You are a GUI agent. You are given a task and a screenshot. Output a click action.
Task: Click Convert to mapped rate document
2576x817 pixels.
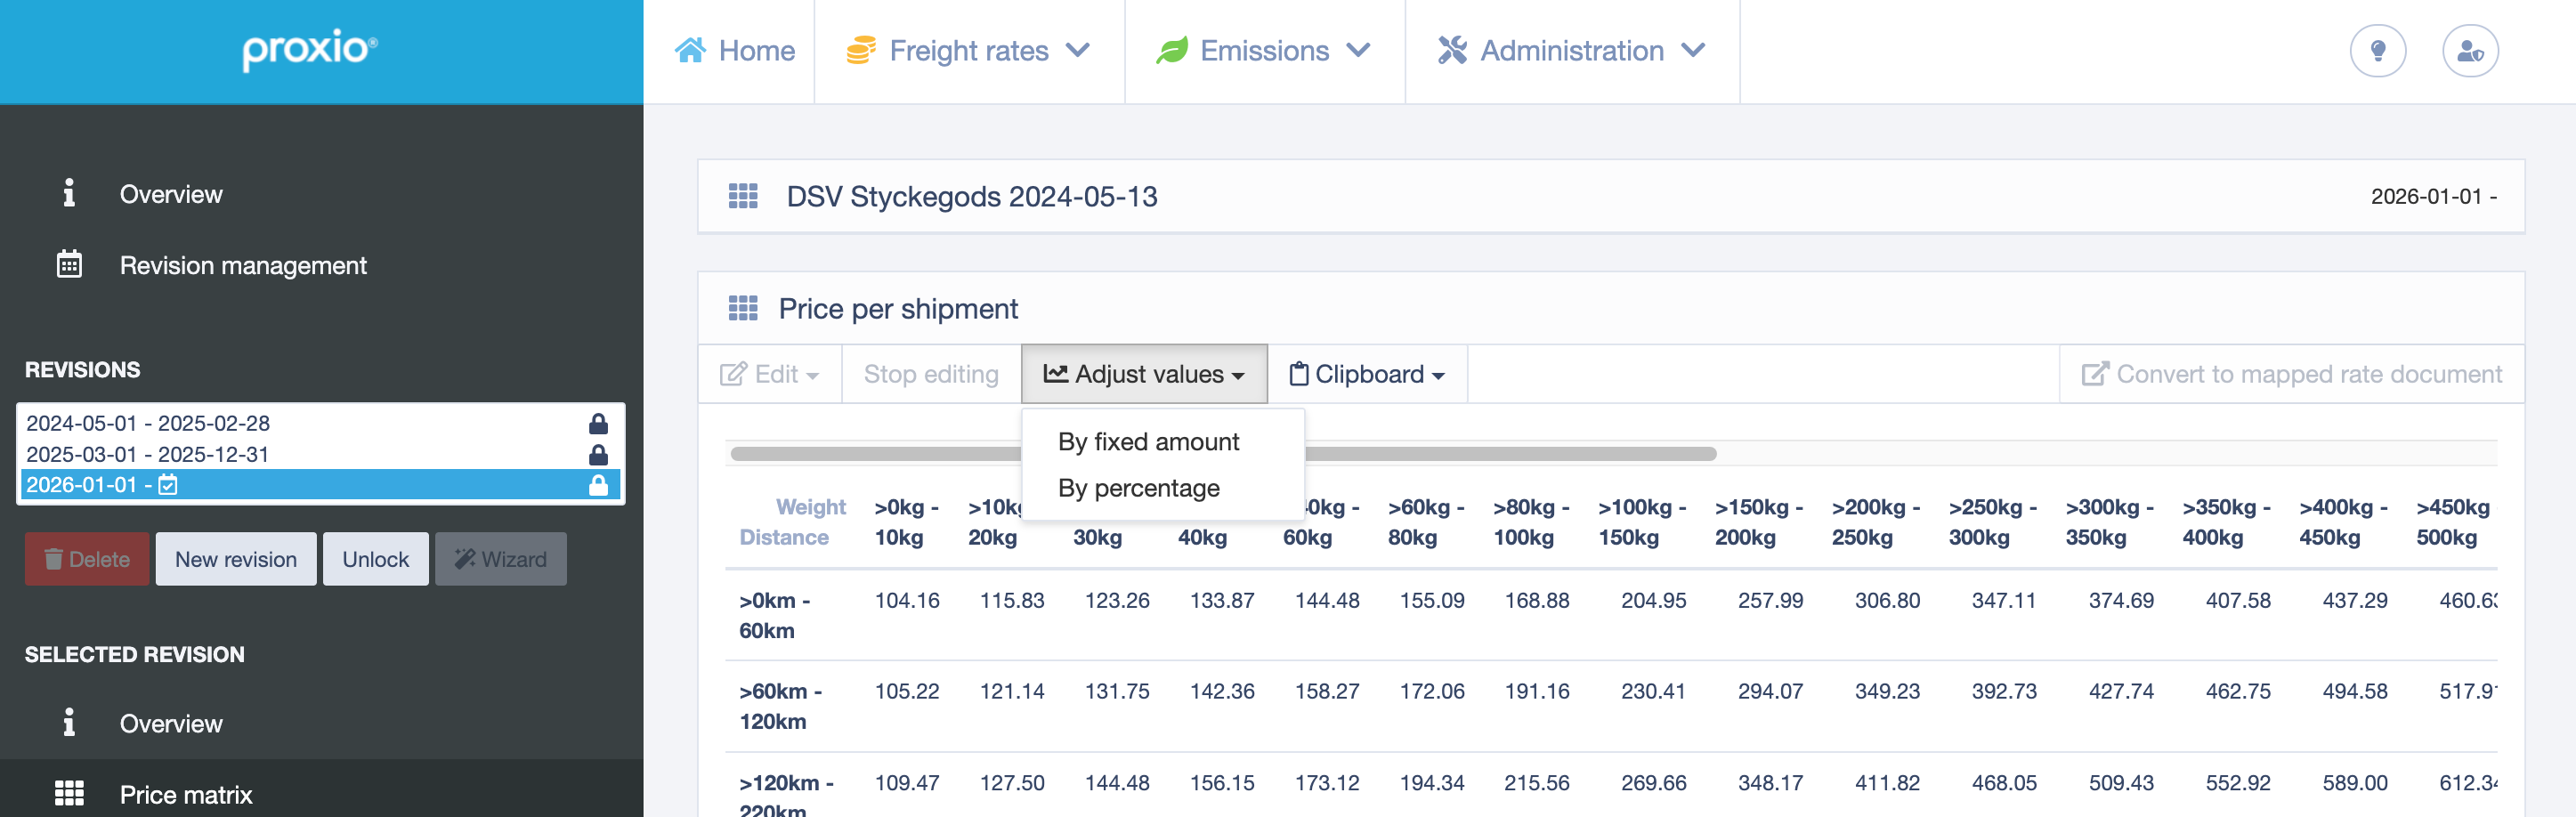pos(2291,374)
